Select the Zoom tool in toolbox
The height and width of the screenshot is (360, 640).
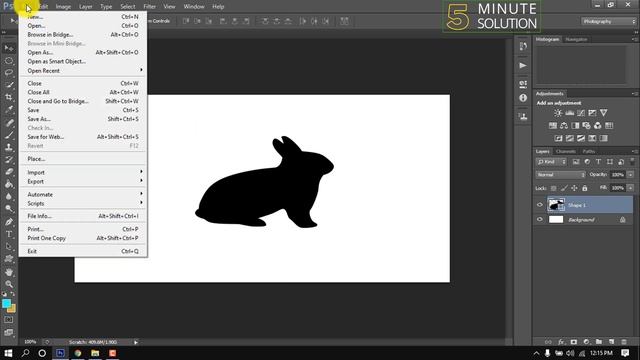pyautogui.click(x=9, y=284)
